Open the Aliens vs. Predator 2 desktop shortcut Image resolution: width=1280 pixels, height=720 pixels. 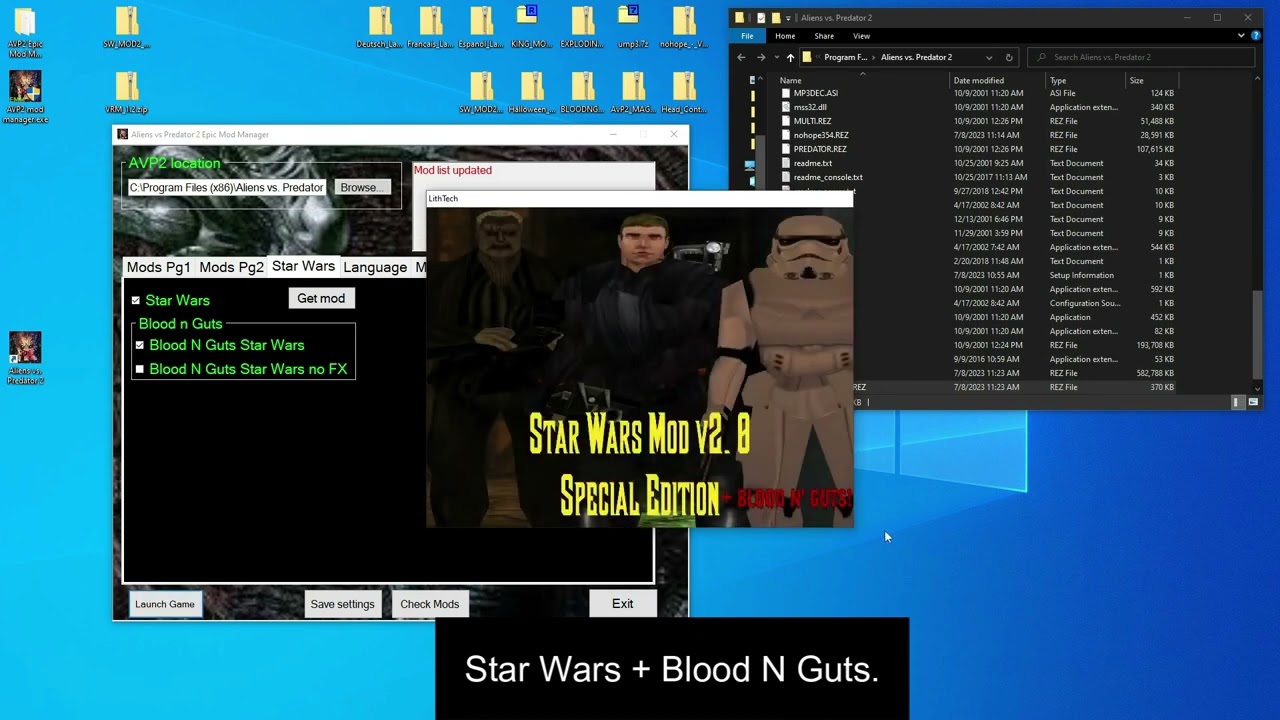tap(25, 358)
